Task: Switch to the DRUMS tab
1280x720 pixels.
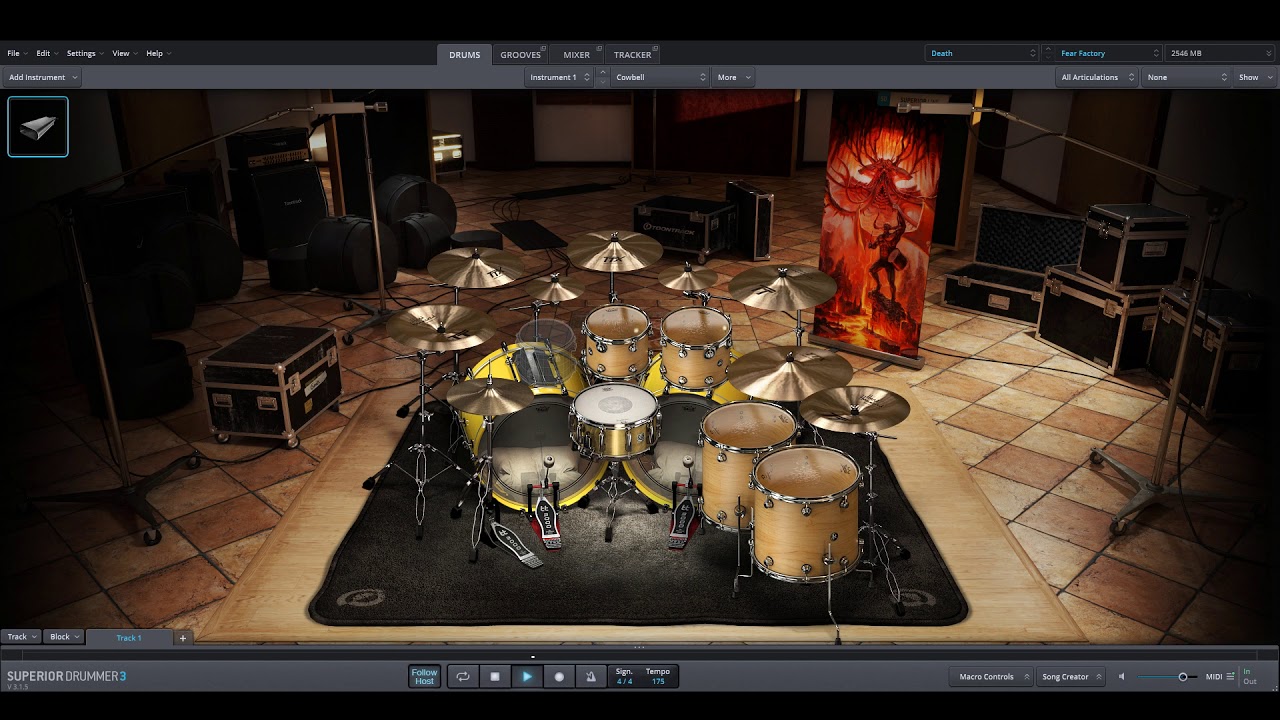Action: tap(464, 55)
